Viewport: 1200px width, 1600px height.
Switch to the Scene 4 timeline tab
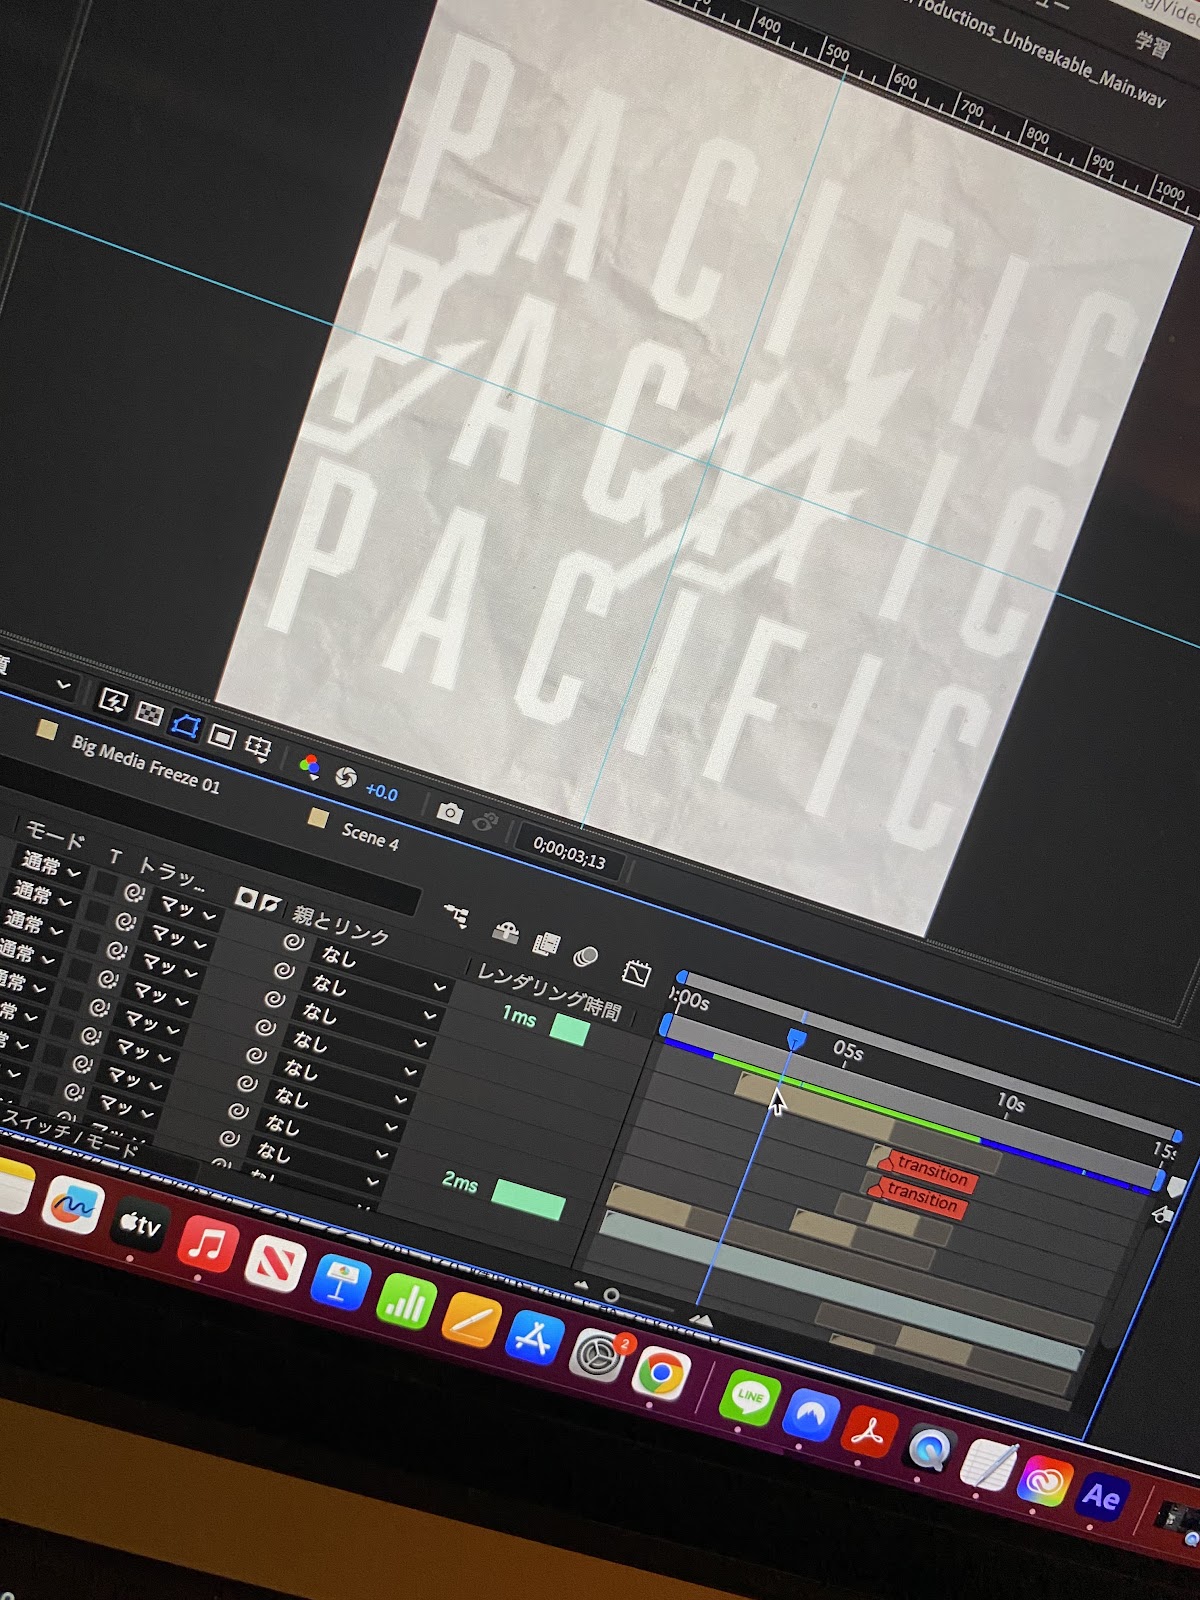click(370, 836)
